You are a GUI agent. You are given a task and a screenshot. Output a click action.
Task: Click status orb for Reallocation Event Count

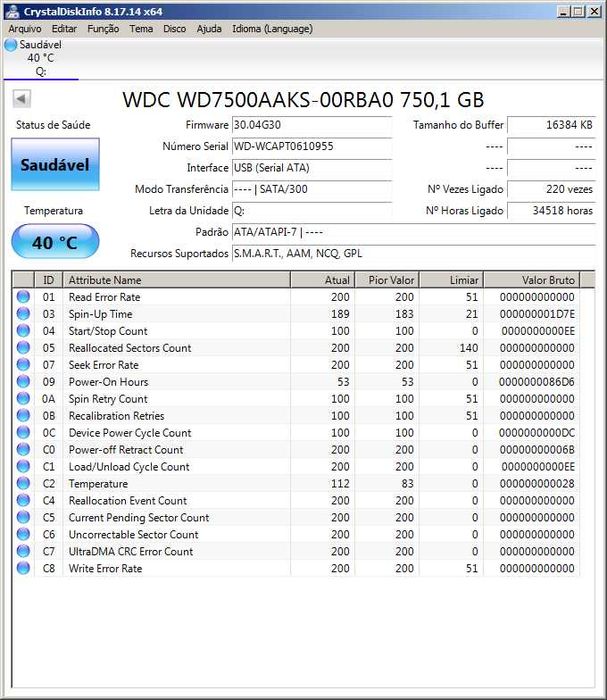(23, 500)
